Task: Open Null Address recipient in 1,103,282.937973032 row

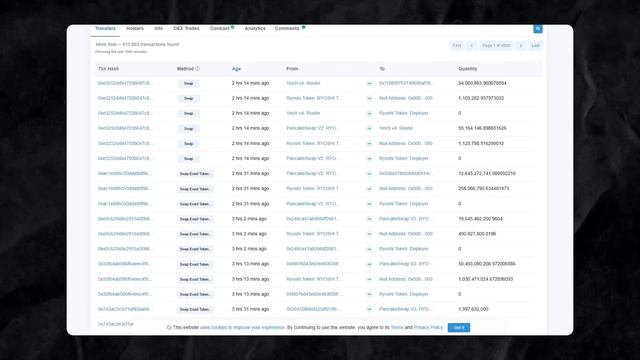Action: click(x=406, y=98)
